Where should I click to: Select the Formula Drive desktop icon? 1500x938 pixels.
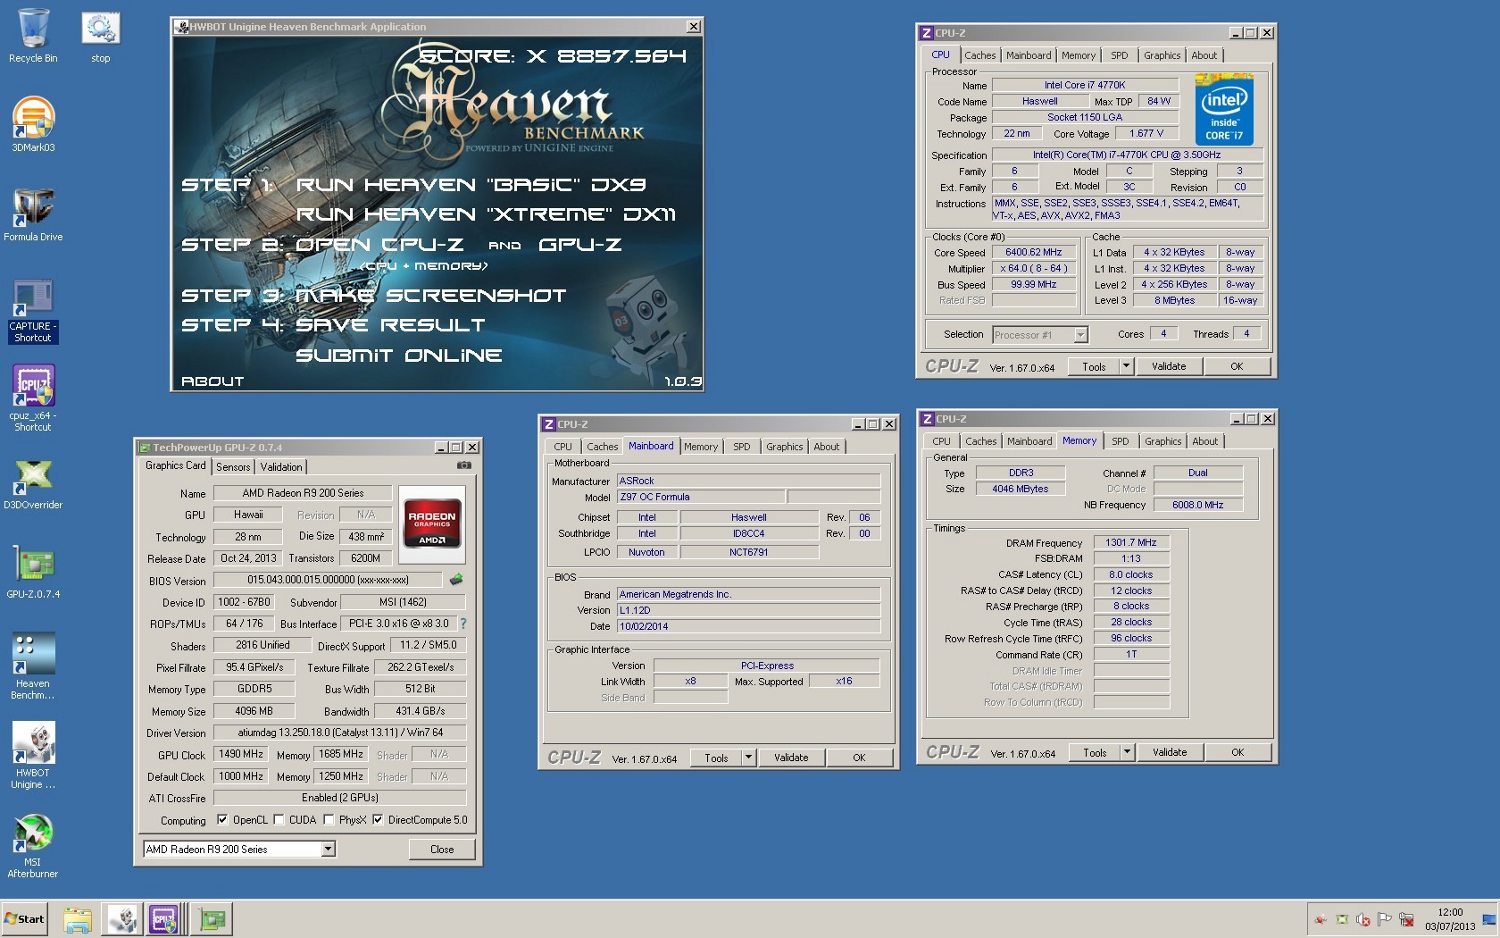tap(33, 214)
